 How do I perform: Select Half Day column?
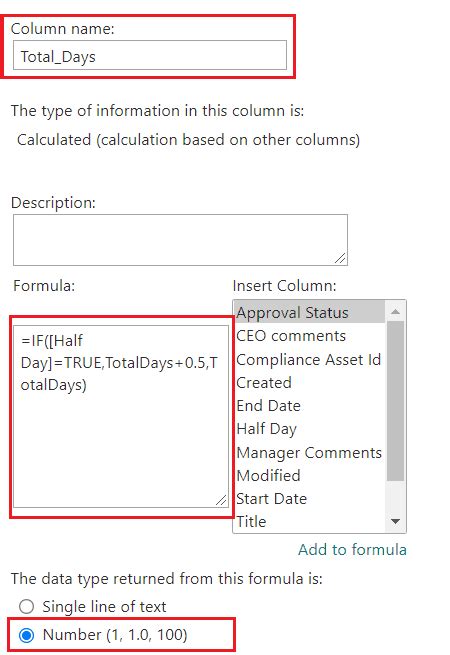309,429
